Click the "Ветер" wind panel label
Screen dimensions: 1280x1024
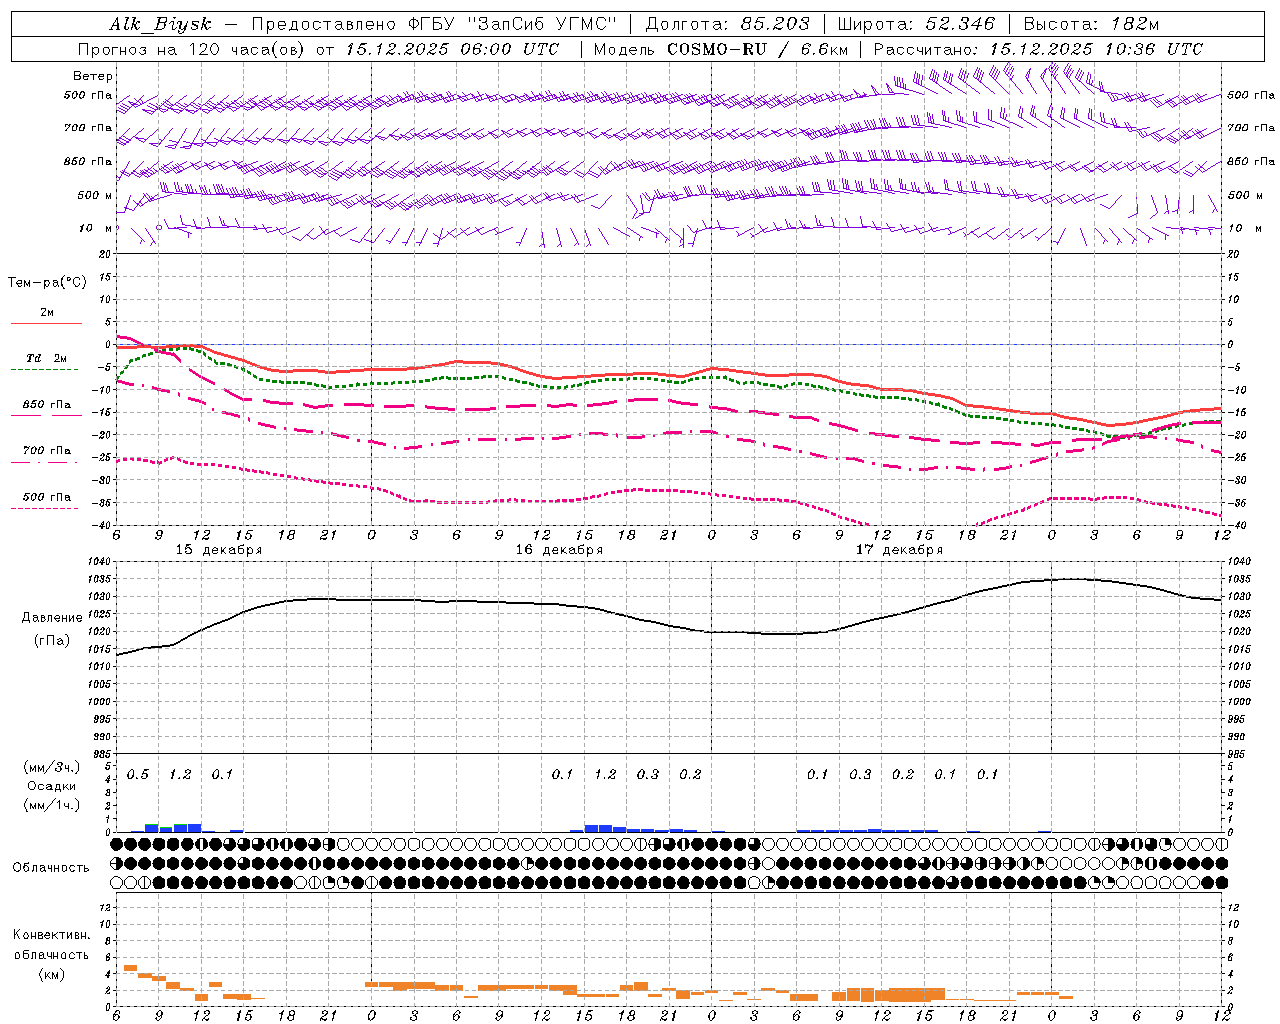[93, 76]
